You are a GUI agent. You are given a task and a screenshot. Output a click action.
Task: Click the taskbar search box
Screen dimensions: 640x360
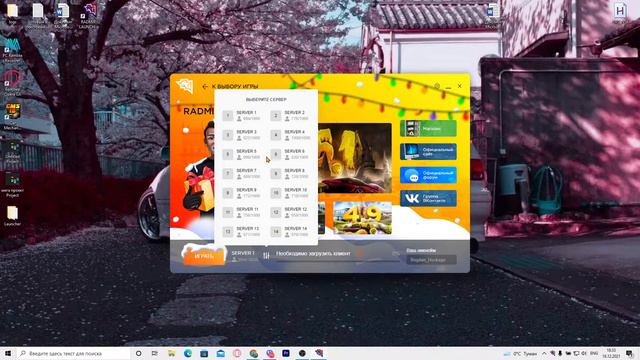[x=73, y=353]
